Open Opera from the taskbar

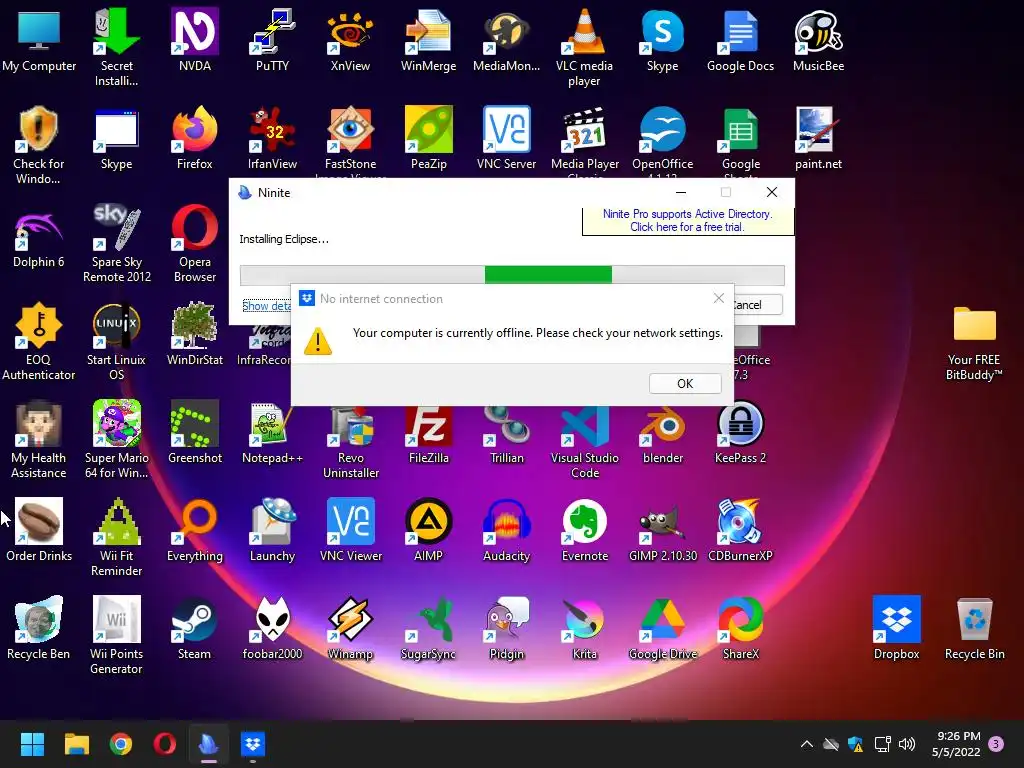[x=165, y=744]
